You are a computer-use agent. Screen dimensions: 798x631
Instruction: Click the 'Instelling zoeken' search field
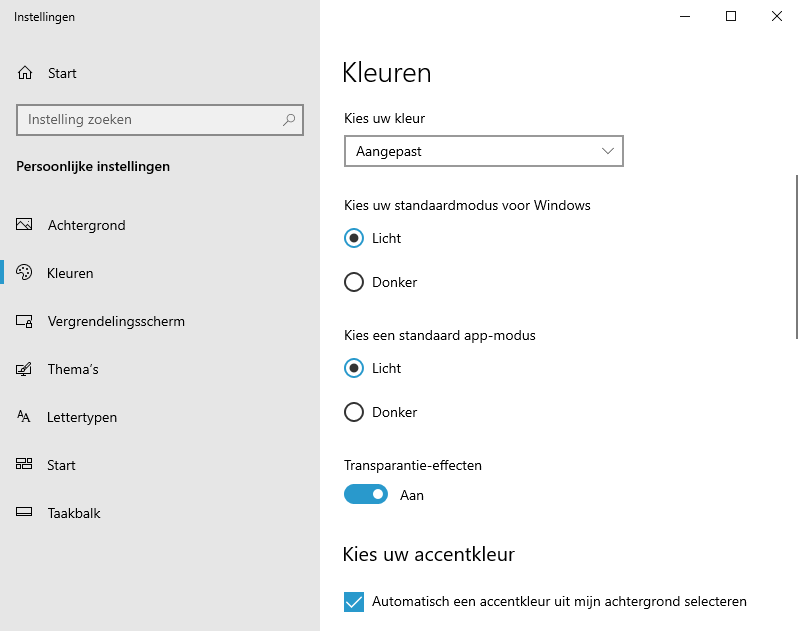(x=150, y=120)
